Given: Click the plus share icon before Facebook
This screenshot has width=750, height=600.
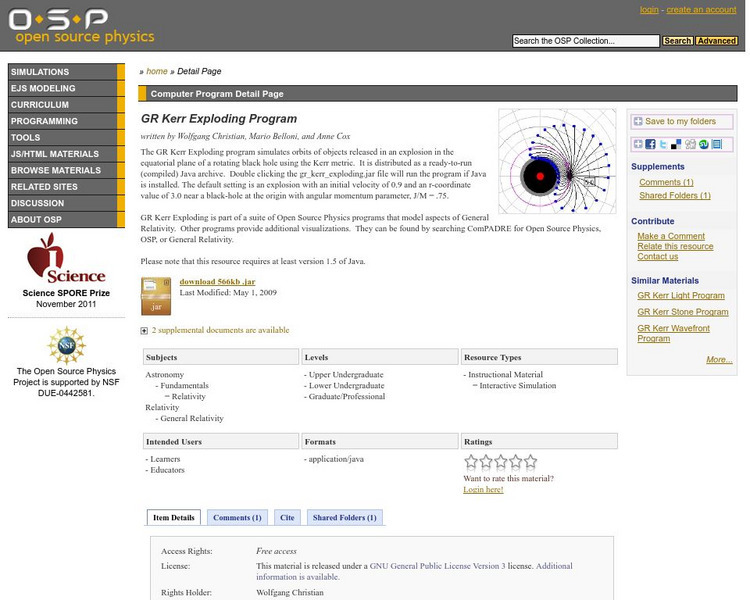Looking at the screenshot, I should (x=638, y=144).
